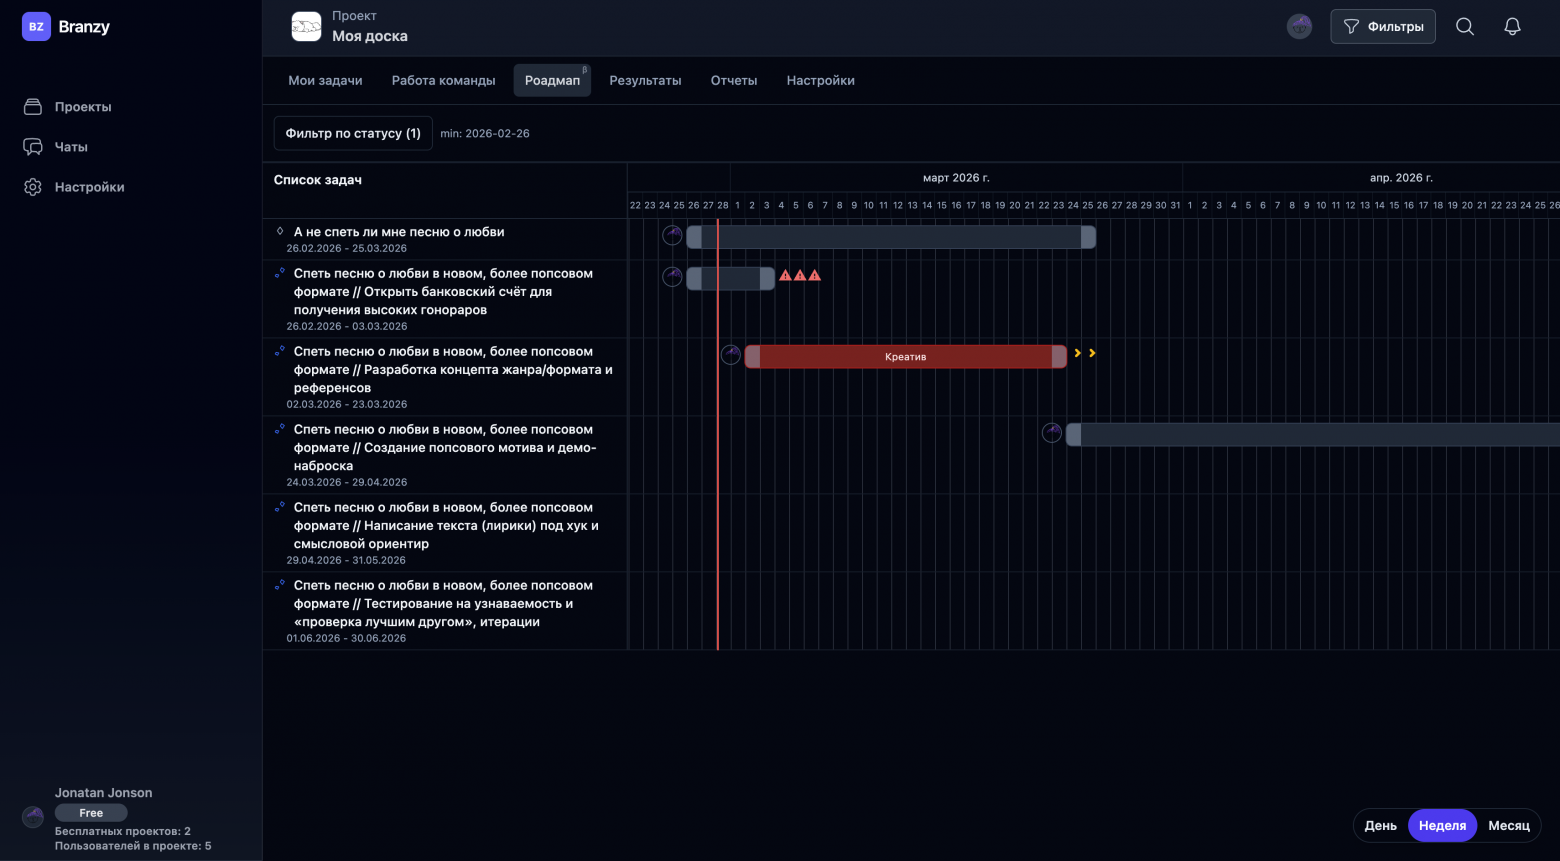Switch timeline scale to Месяц
The width and height of the screenshot is (1560, 861).
click(x=1508, y=825)
